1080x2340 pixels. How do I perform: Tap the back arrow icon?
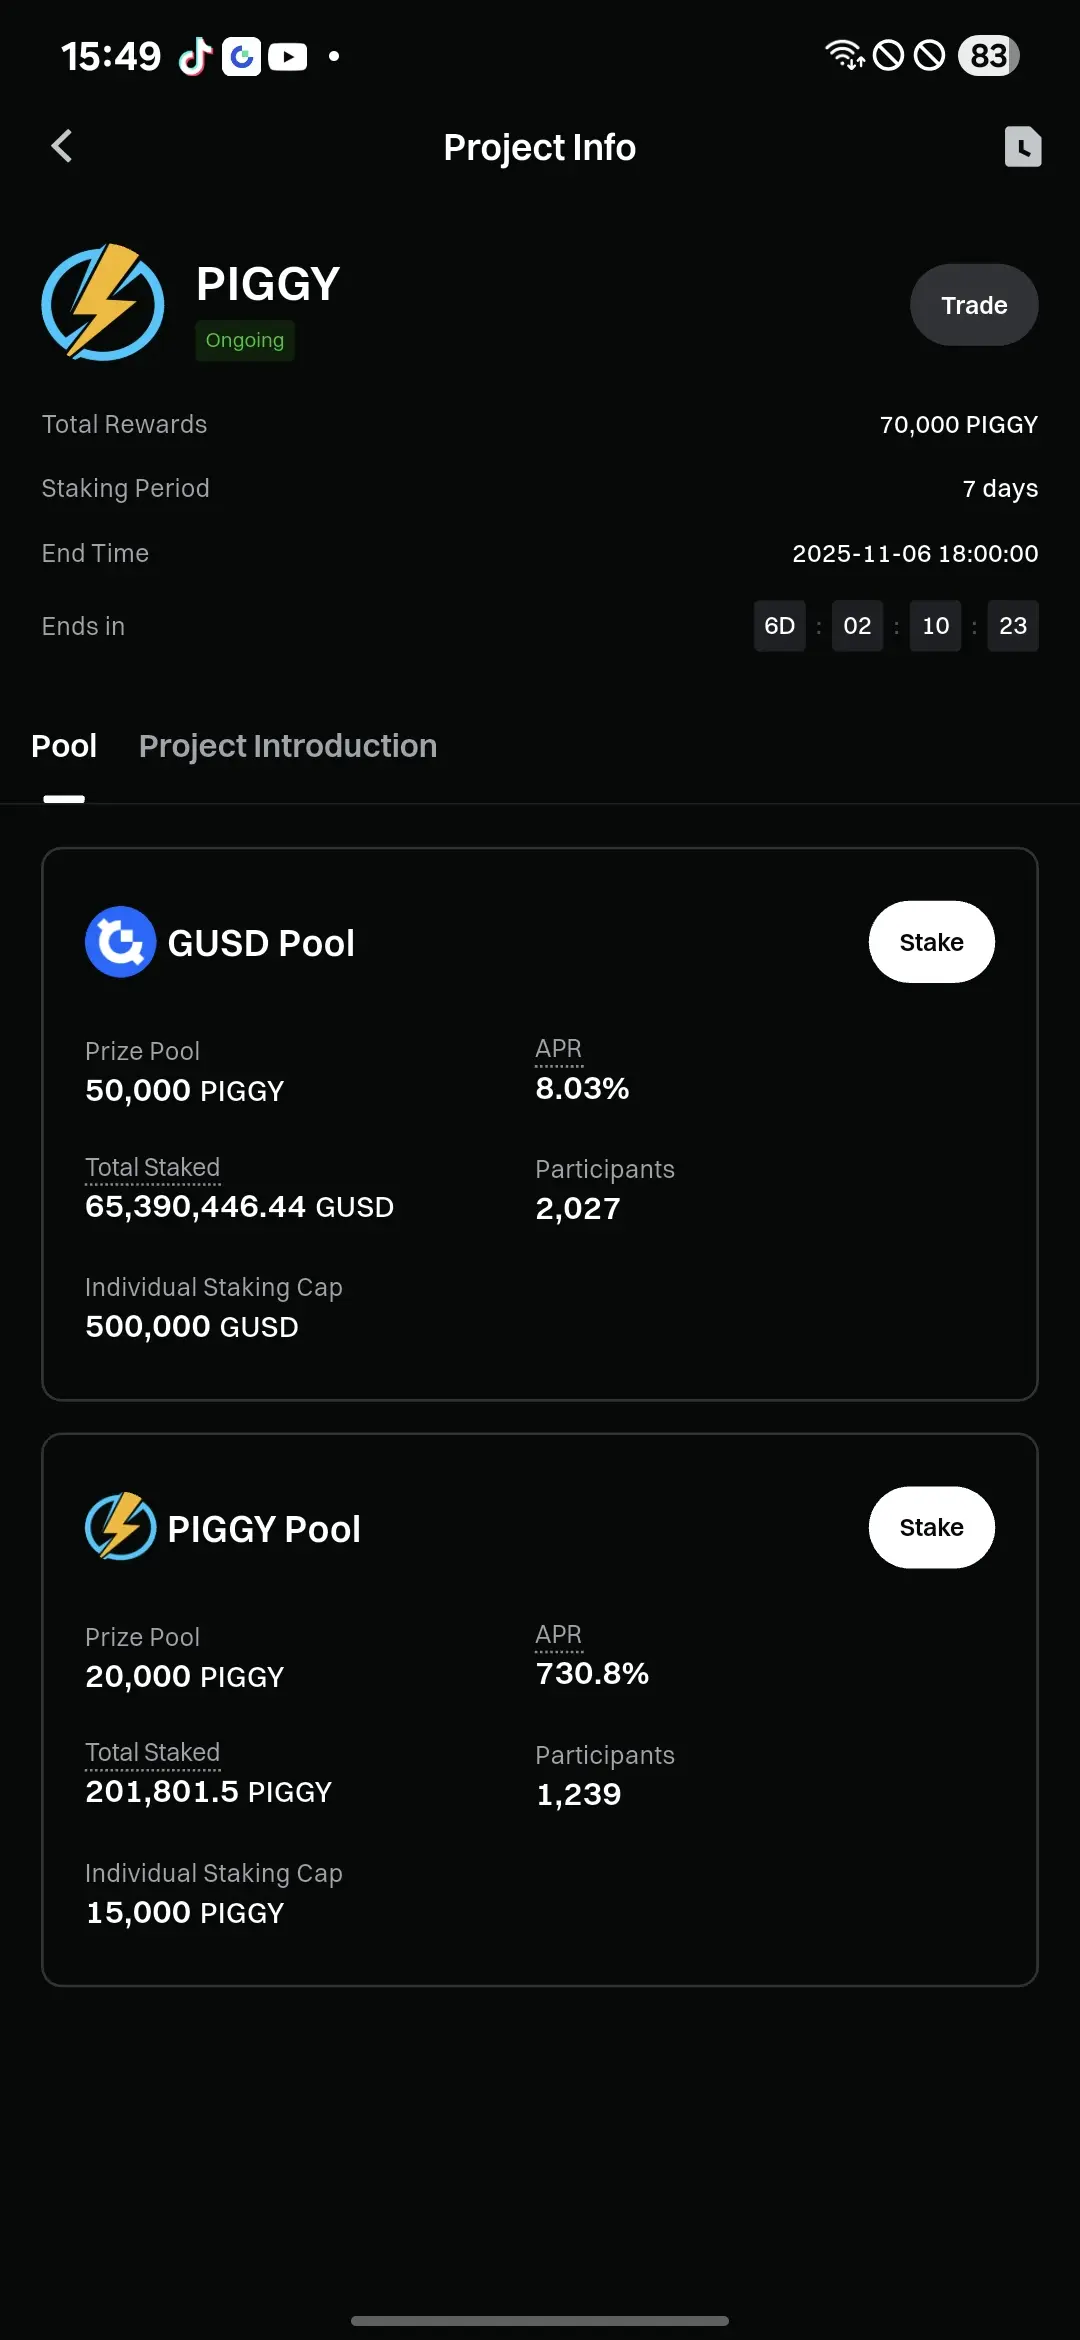[x=62, y=146]
